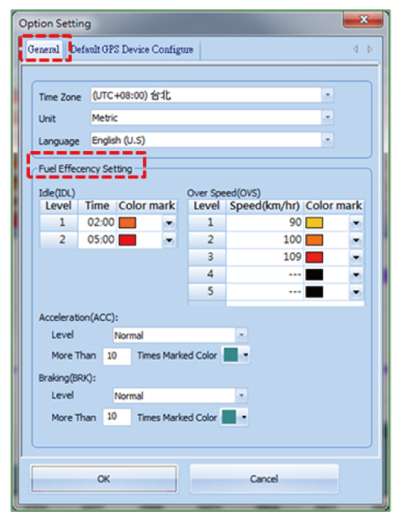Click the Cancel button
400x518 pixels.
coord(264,479)
